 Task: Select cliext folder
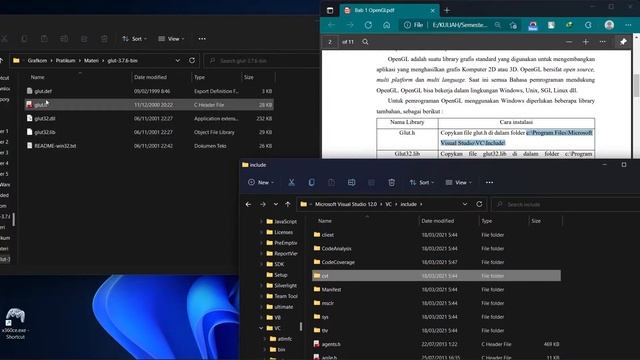[x=436, y=235]
